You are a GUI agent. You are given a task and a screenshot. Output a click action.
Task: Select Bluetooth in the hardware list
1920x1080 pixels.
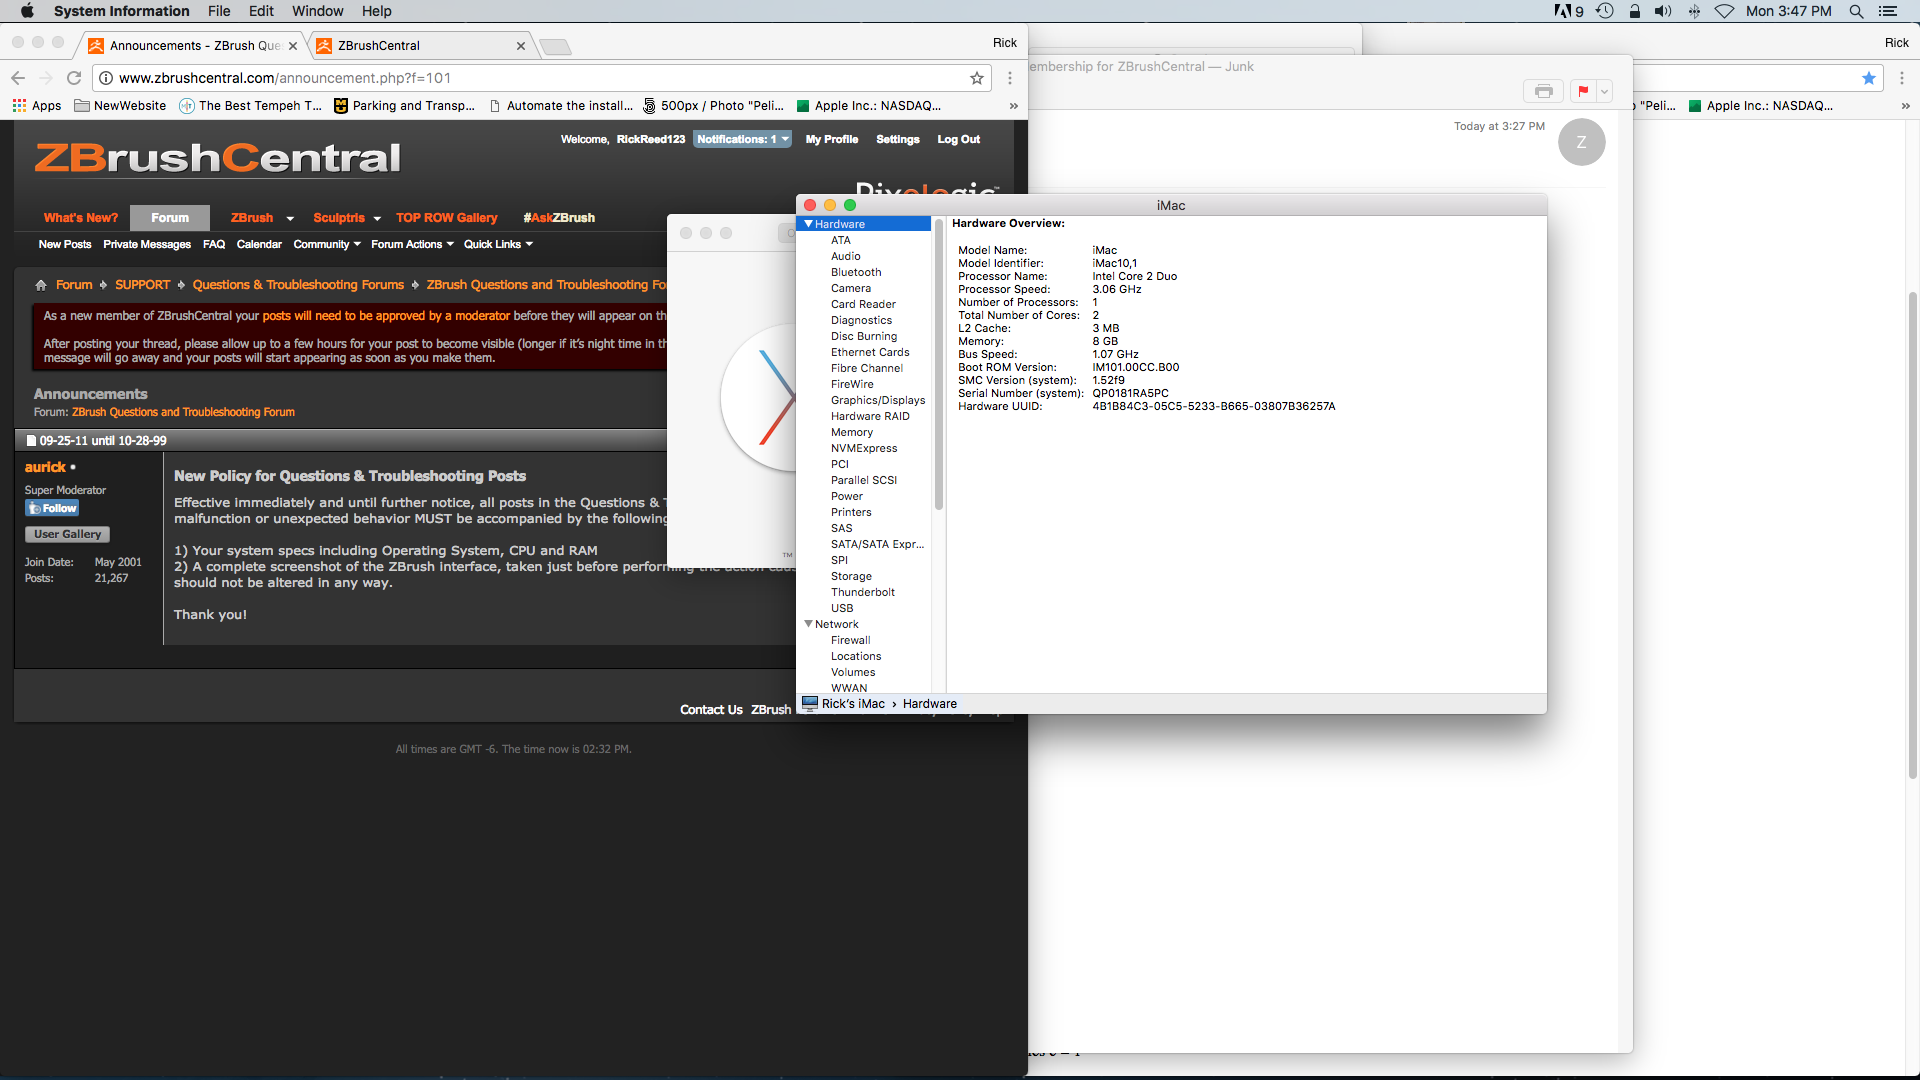[x=856, y=272]
